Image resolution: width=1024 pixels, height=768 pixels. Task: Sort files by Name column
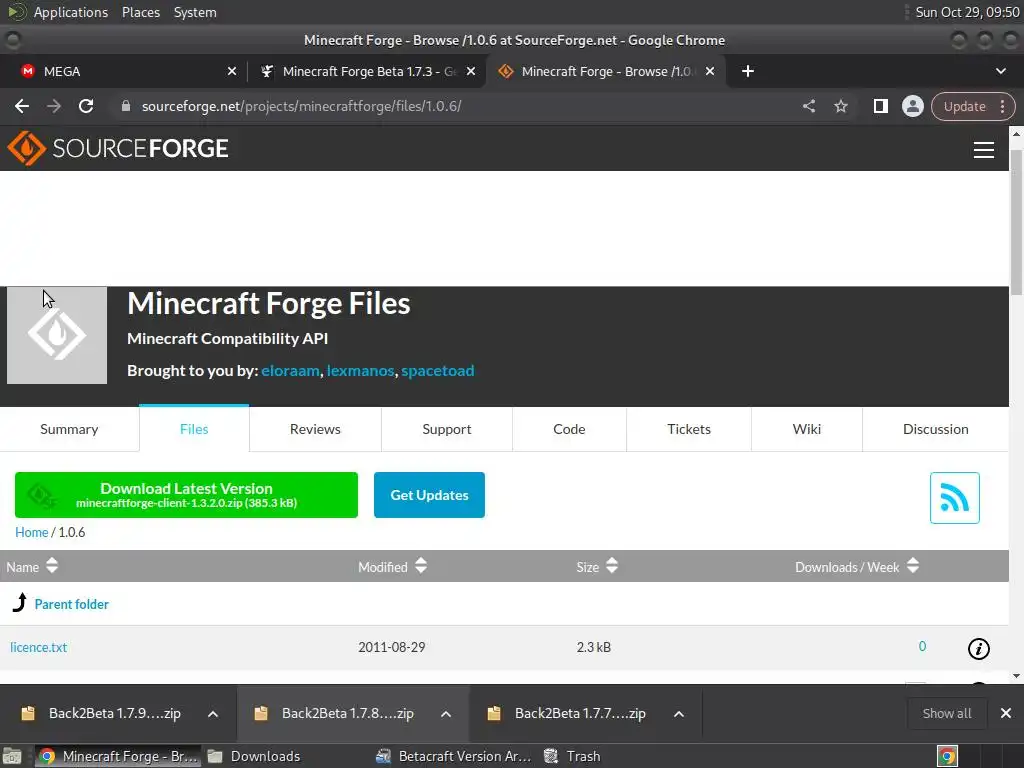[32, 567]
